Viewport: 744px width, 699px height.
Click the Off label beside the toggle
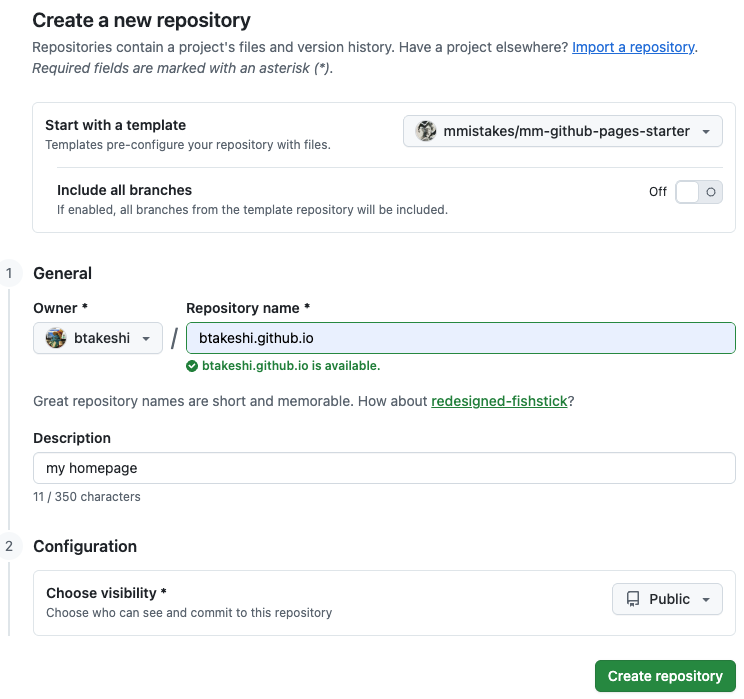tap(657, 192)
